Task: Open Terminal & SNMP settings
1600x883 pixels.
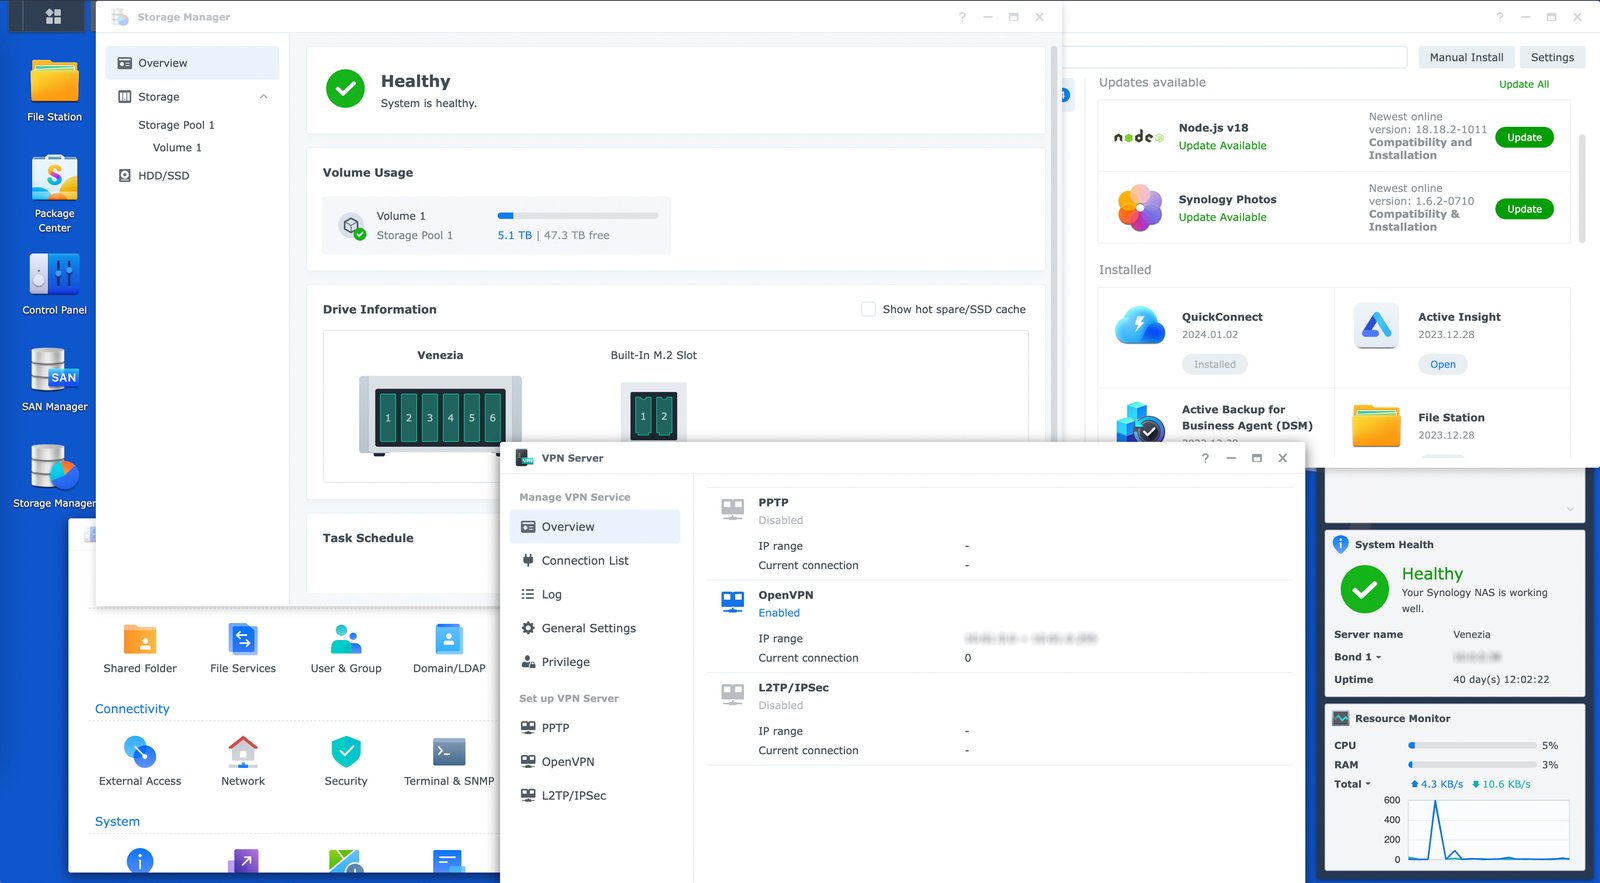Action: point(449,762)
